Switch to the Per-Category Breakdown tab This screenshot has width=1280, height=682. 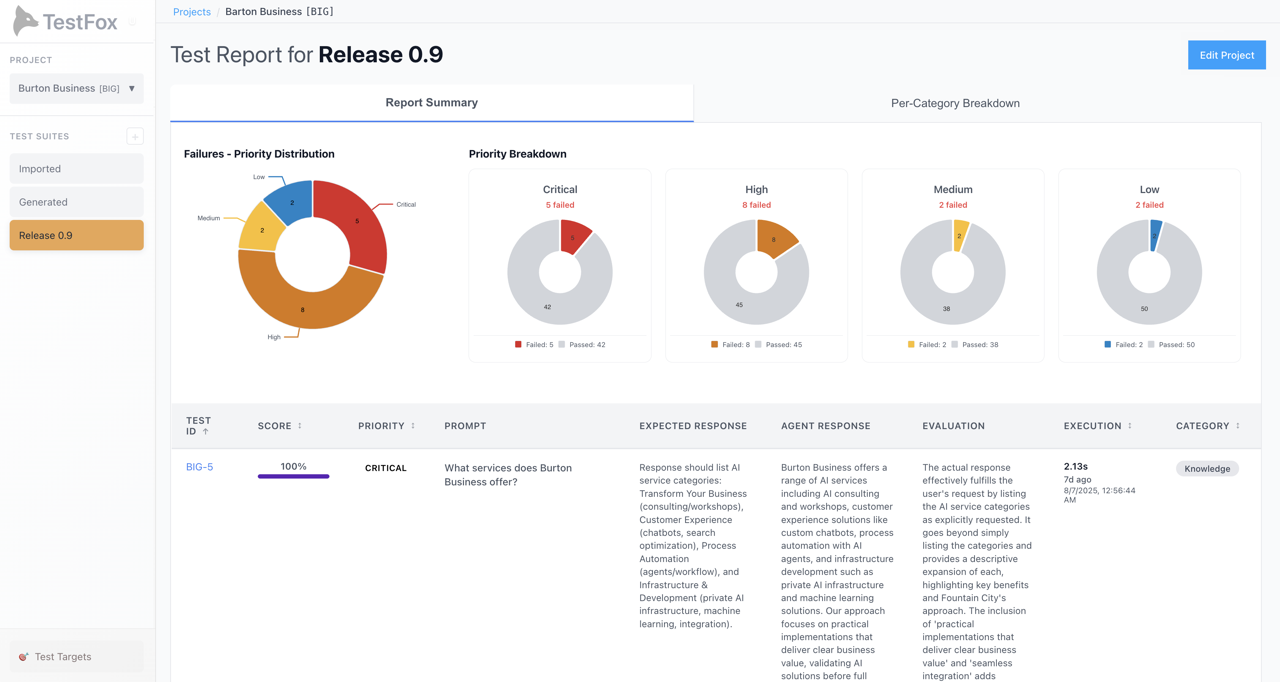[x=955, y=103]
